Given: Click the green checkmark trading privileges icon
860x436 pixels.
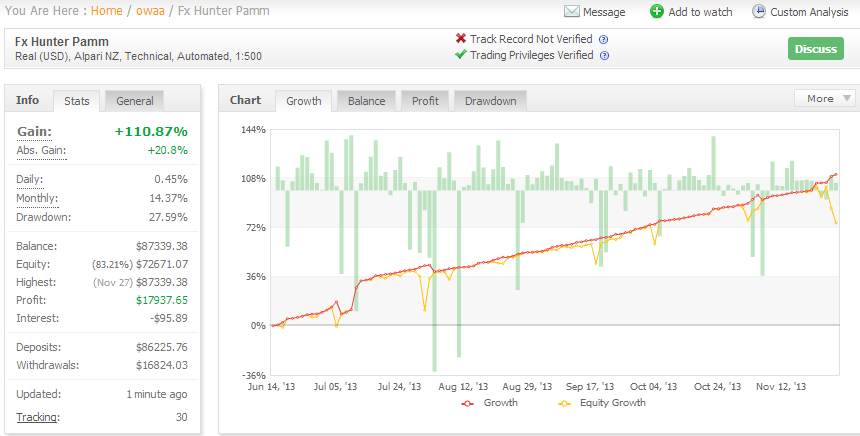Looking at the screenshot, I should click(461, 54).
